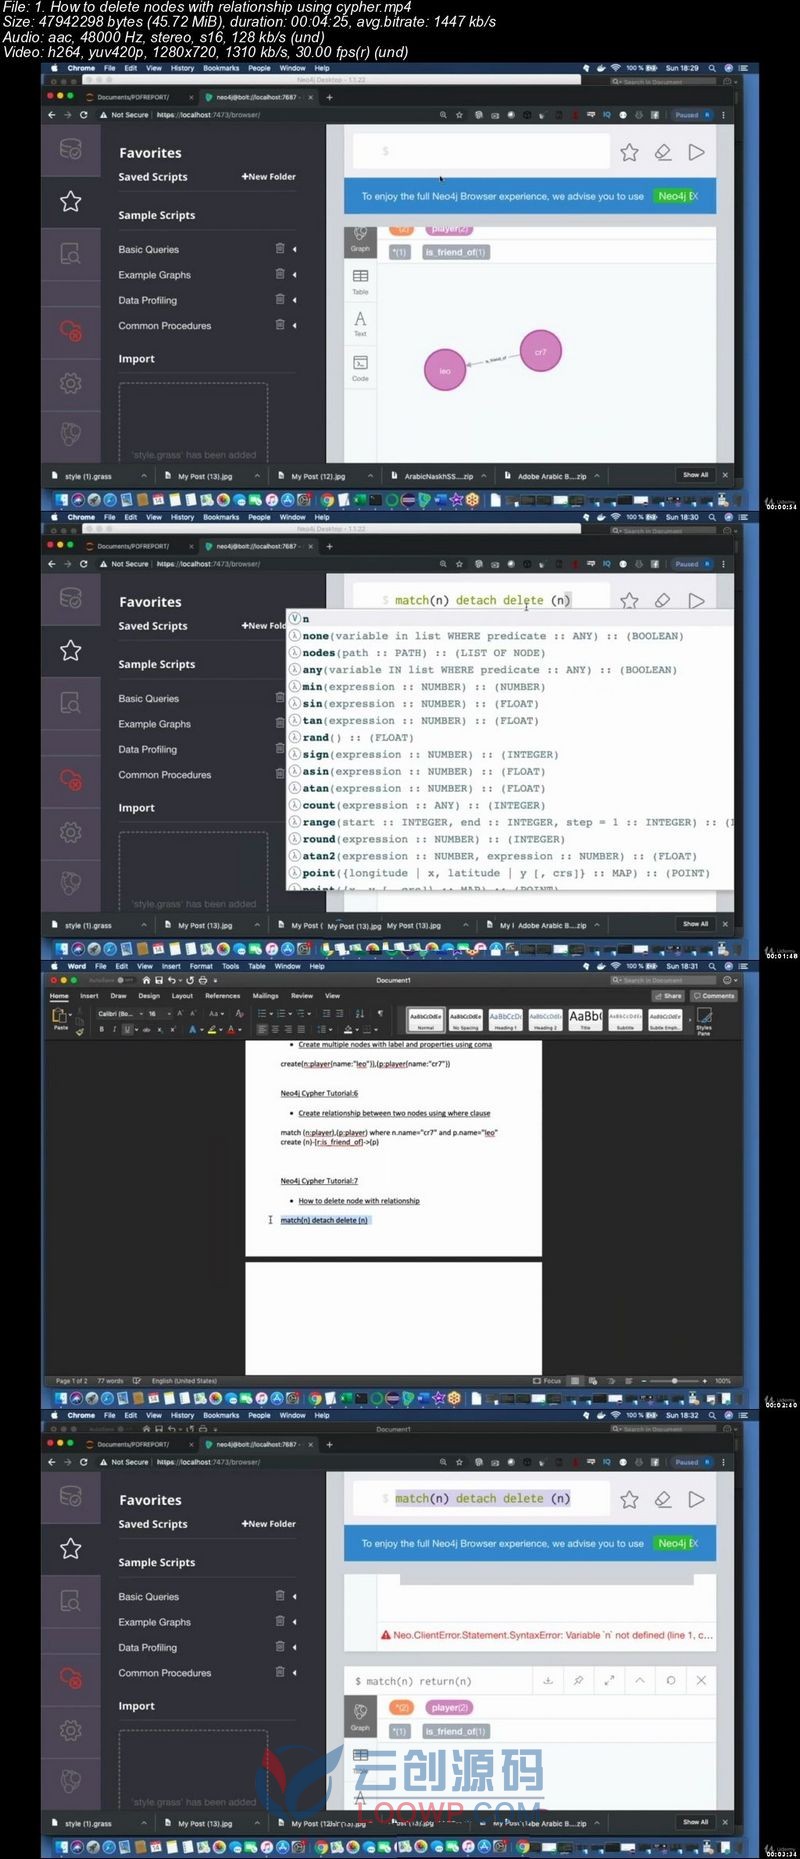
Task: Open My Post (12).jpg download chevron, leo–cr7 graph frame
Action: click(370, 476)
